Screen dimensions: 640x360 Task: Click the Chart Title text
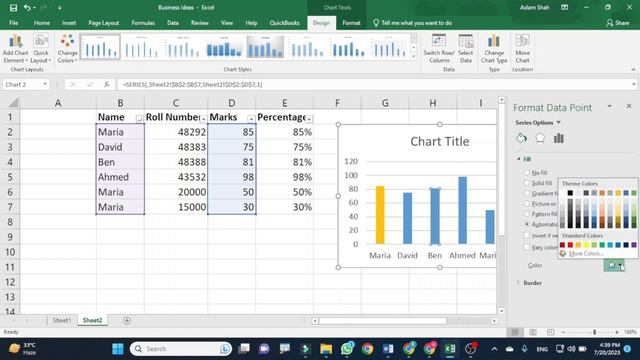(x=440, y=142)
